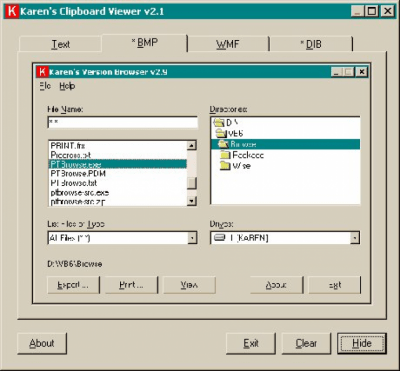Viewport: 400px width, 371px height.
Task: Click the red K icon of Clipboard Viewer
Action: pos(12,11)
